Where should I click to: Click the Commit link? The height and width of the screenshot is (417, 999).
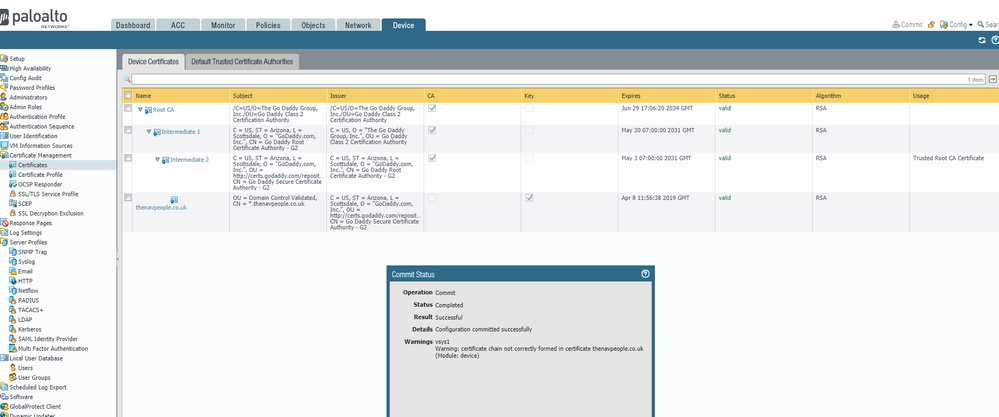(907, 25)
